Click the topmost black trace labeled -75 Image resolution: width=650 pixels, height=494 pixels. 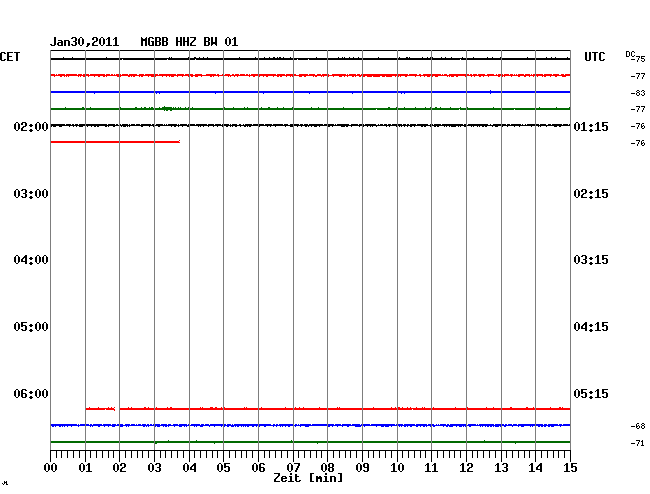tap(310, 59)
